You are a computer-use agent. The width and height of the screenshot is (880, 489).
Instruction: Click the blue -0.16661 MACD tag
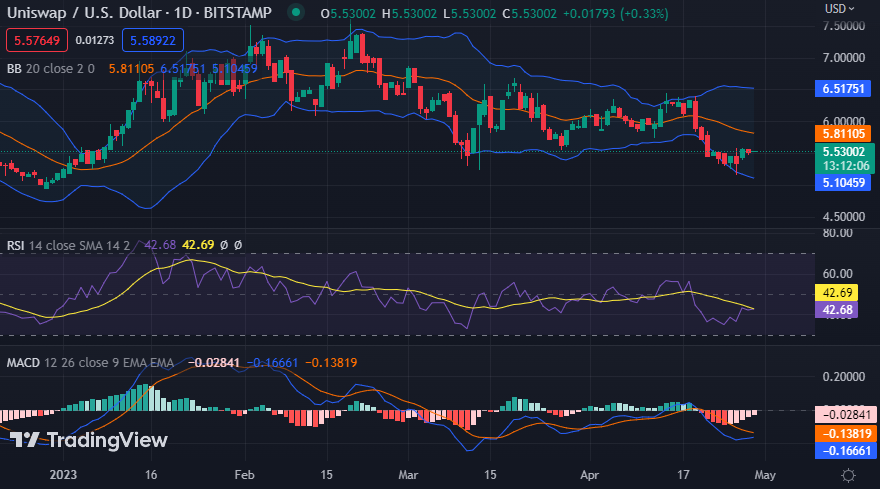[x=845, y=451]
